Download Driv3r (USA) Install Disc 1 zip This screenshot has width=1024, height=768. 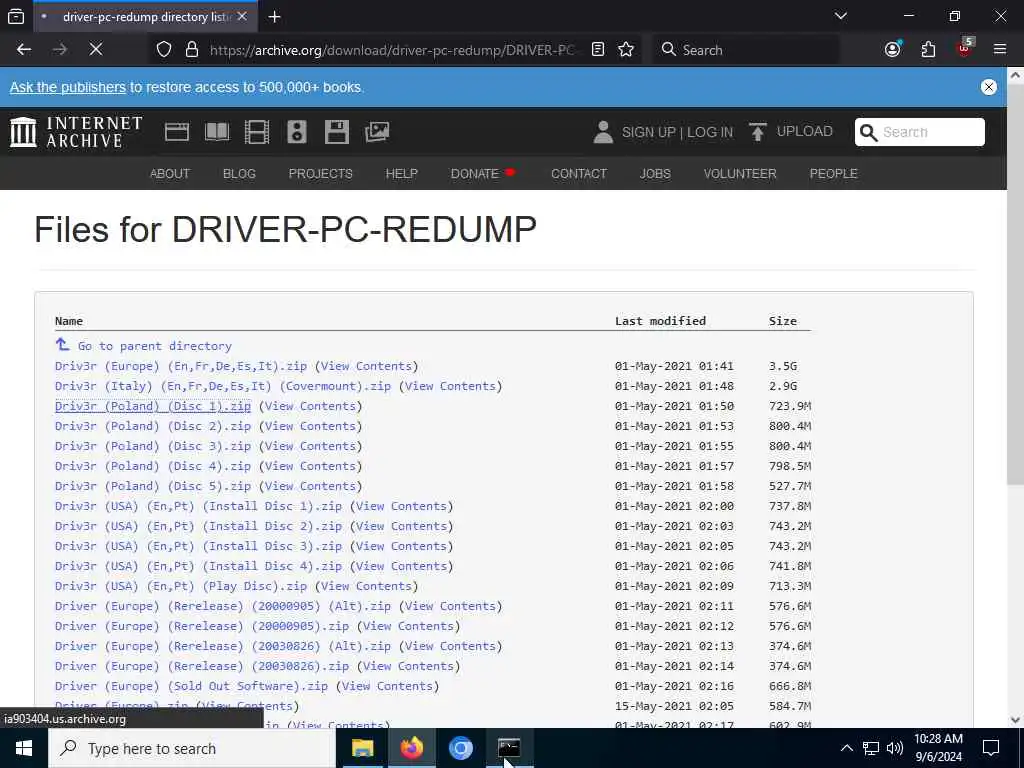click(x=199, y=506)
